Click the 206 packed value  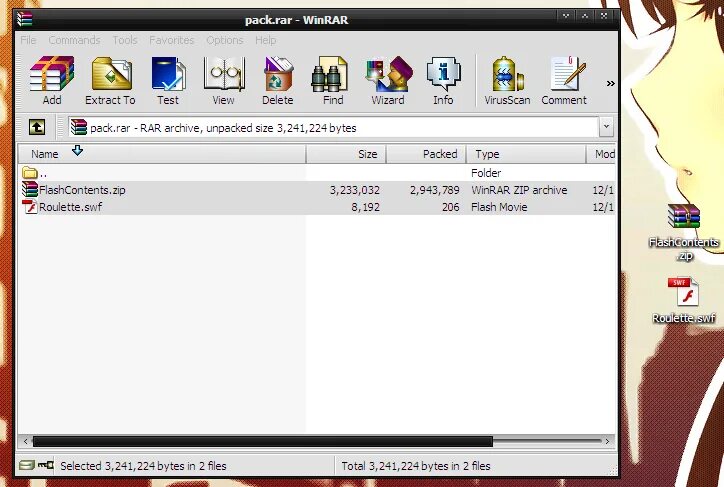point(451,207)
